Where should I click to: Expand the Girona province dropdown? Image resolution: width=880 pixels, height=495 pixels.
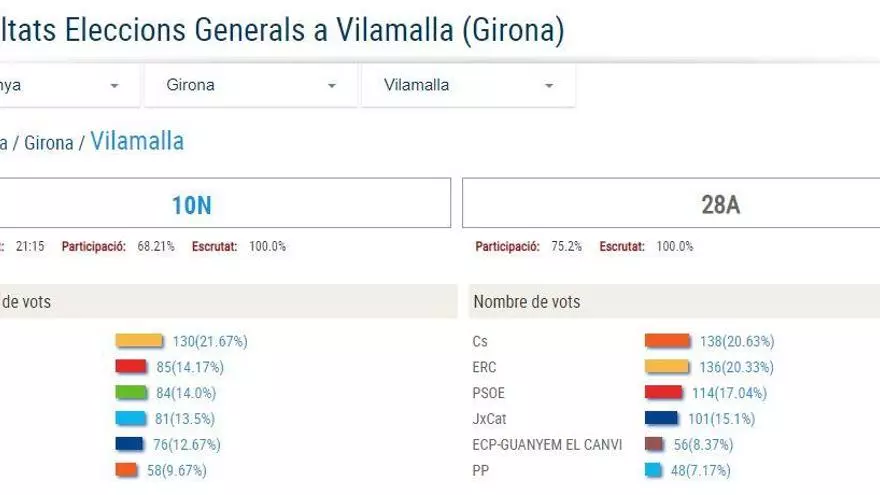[x=250, y=86]
